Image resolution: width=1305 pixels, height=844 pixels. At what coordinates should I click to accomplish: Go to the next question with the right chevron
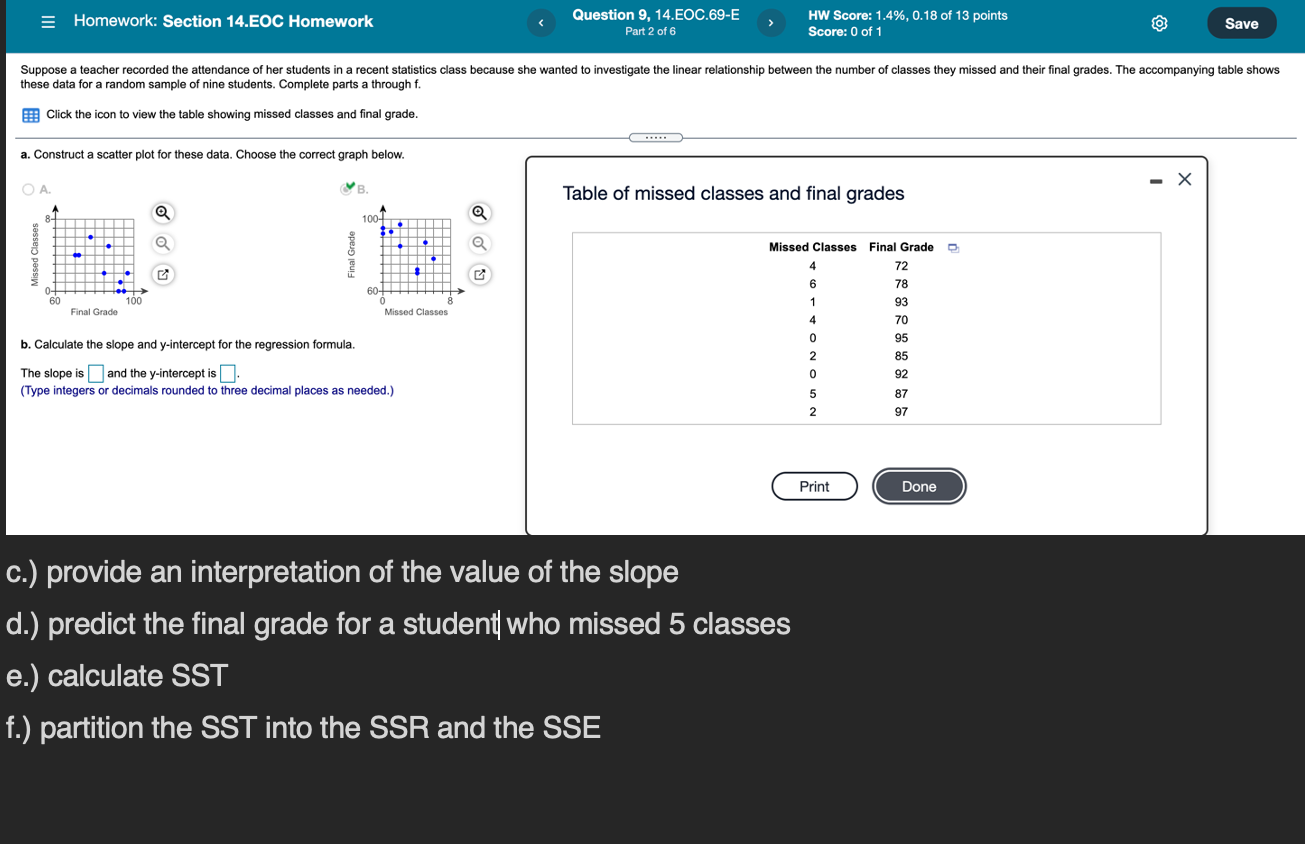point(769,22)
